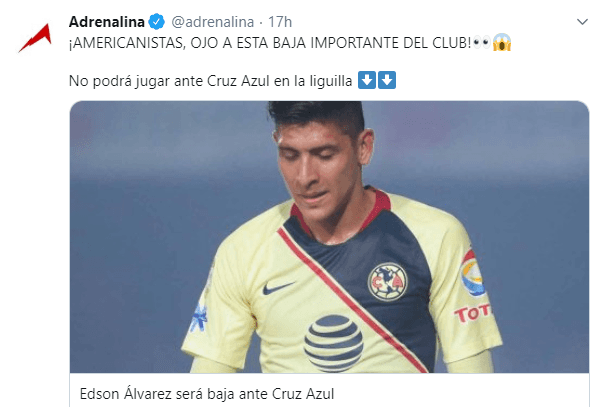598x407 pixels.
Task: Open the 'Edson Álvarez será baja ante Cruz Azul' headline
Action: [207, 394]
